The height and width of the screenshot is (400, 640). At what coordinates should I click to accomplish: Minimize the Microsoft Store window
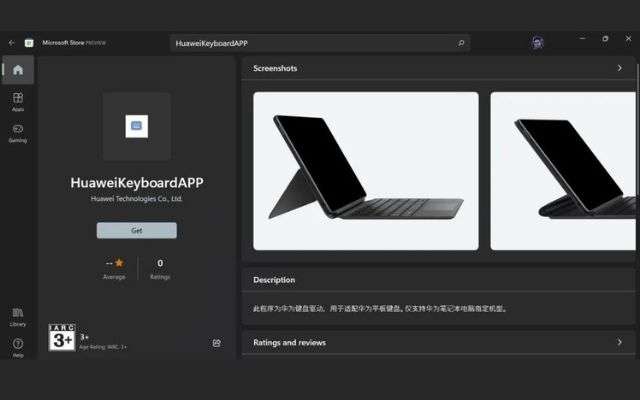point(583,38)
